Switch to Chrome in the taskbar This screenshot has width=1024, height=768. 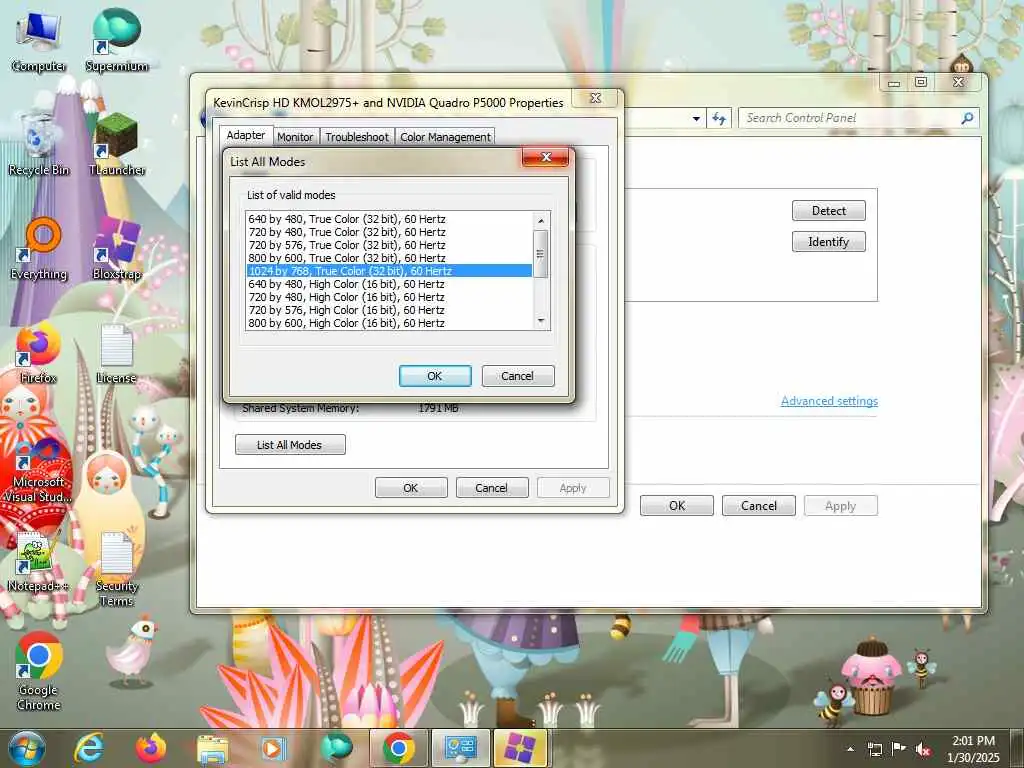[x=398, y=748]
